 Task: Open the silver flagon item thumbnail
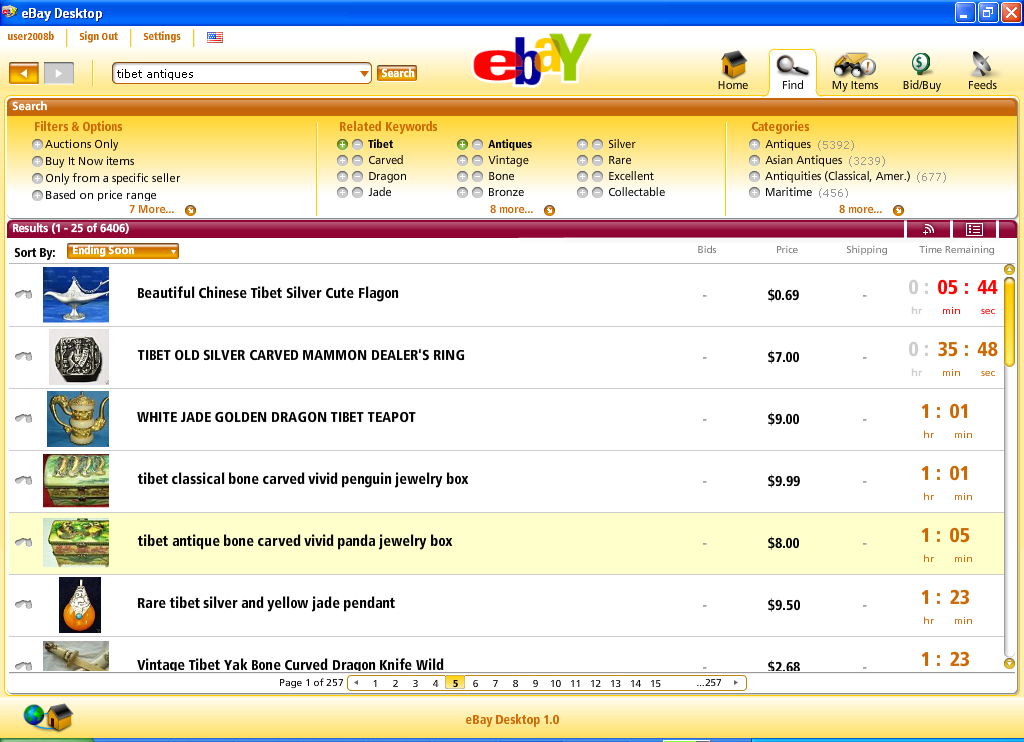click(76, 295)
